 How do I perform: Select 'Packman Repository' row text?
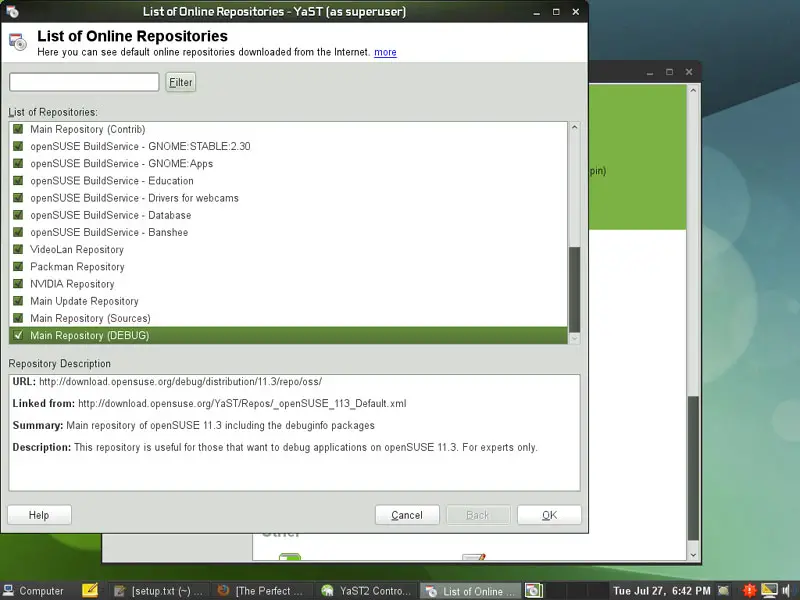pos(77,266)
